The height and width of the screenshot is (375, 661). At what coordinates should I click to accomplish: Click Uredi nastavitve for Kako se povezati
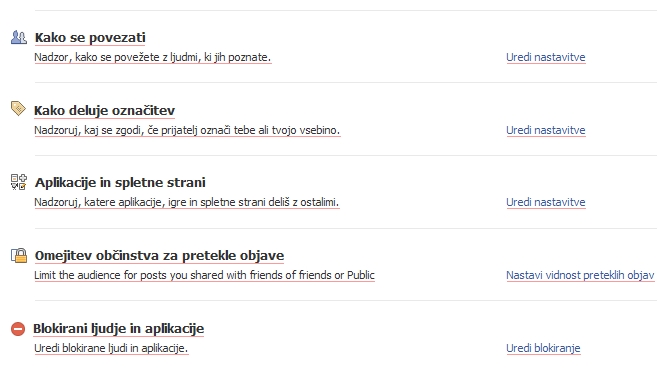545,57
